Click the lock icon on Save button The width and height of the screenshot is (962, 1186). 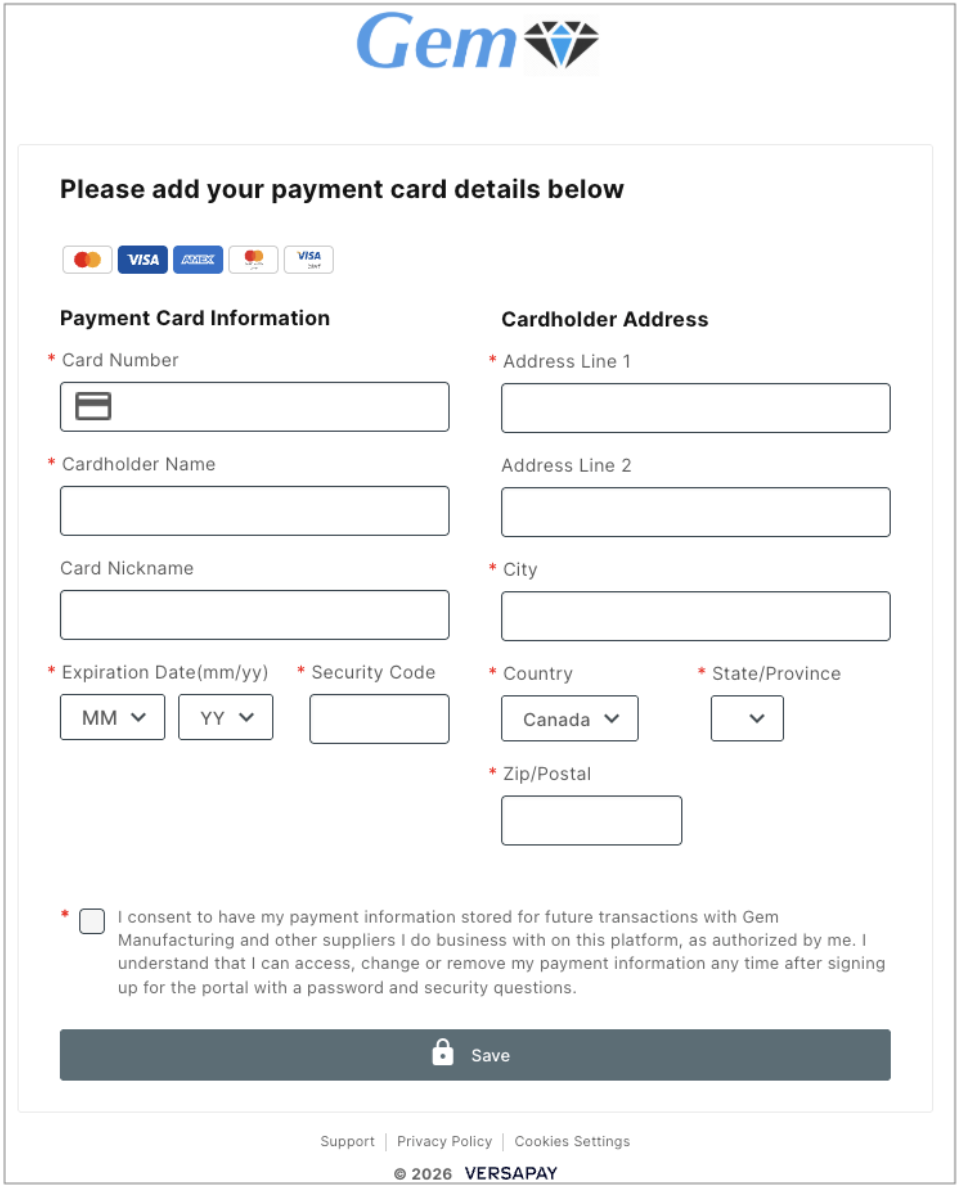[x=442, y=1054]
